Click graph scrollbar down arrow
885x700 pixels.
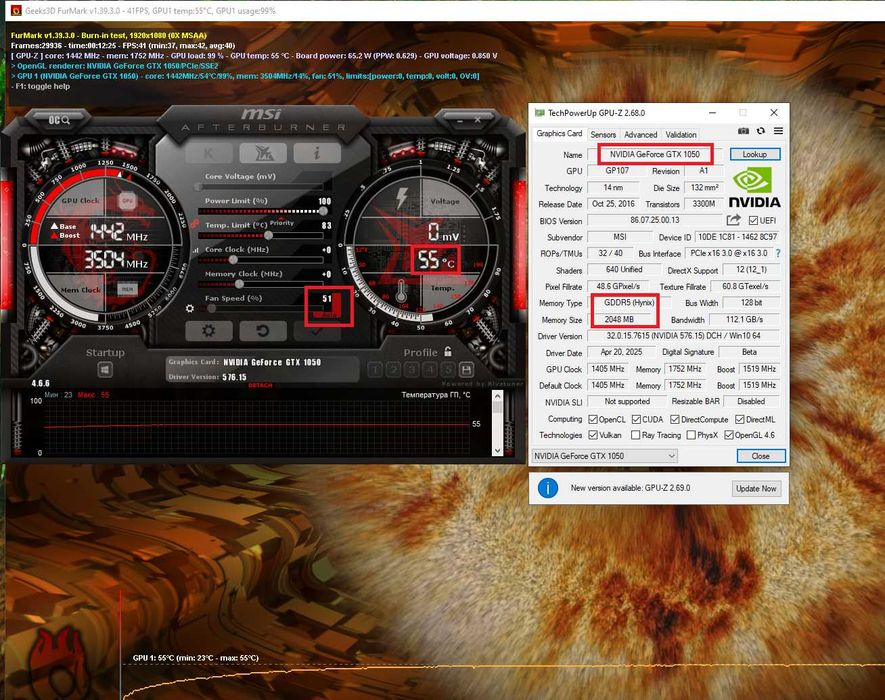click(497, 450)
